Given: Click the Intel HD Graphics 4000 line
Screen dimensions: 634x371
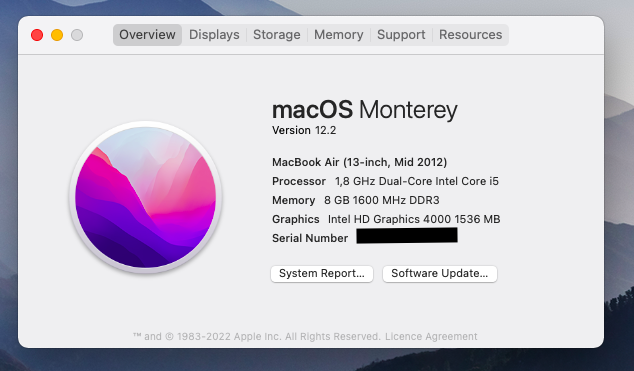Looking at the screenshot, I should click(x=386, y=219).
